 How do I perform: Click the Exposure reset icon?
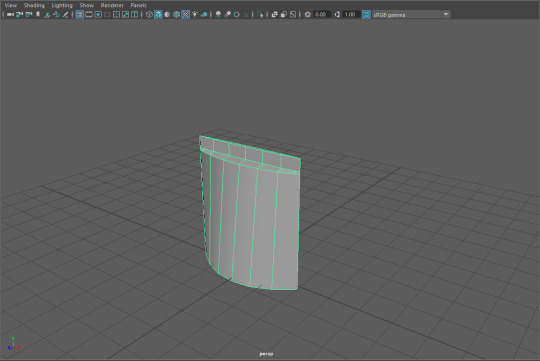coord(308,14)
